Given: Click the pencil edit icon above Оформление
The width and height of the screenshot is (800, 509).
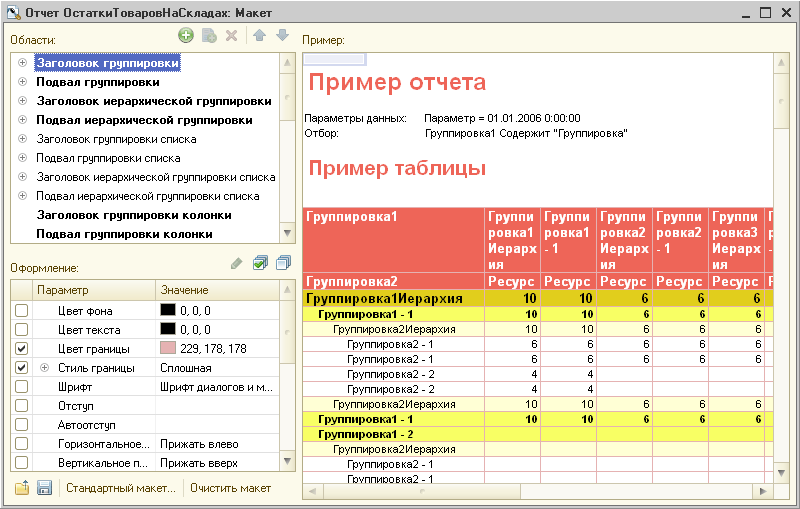Looking at the screenshot, I should [237, 263].
